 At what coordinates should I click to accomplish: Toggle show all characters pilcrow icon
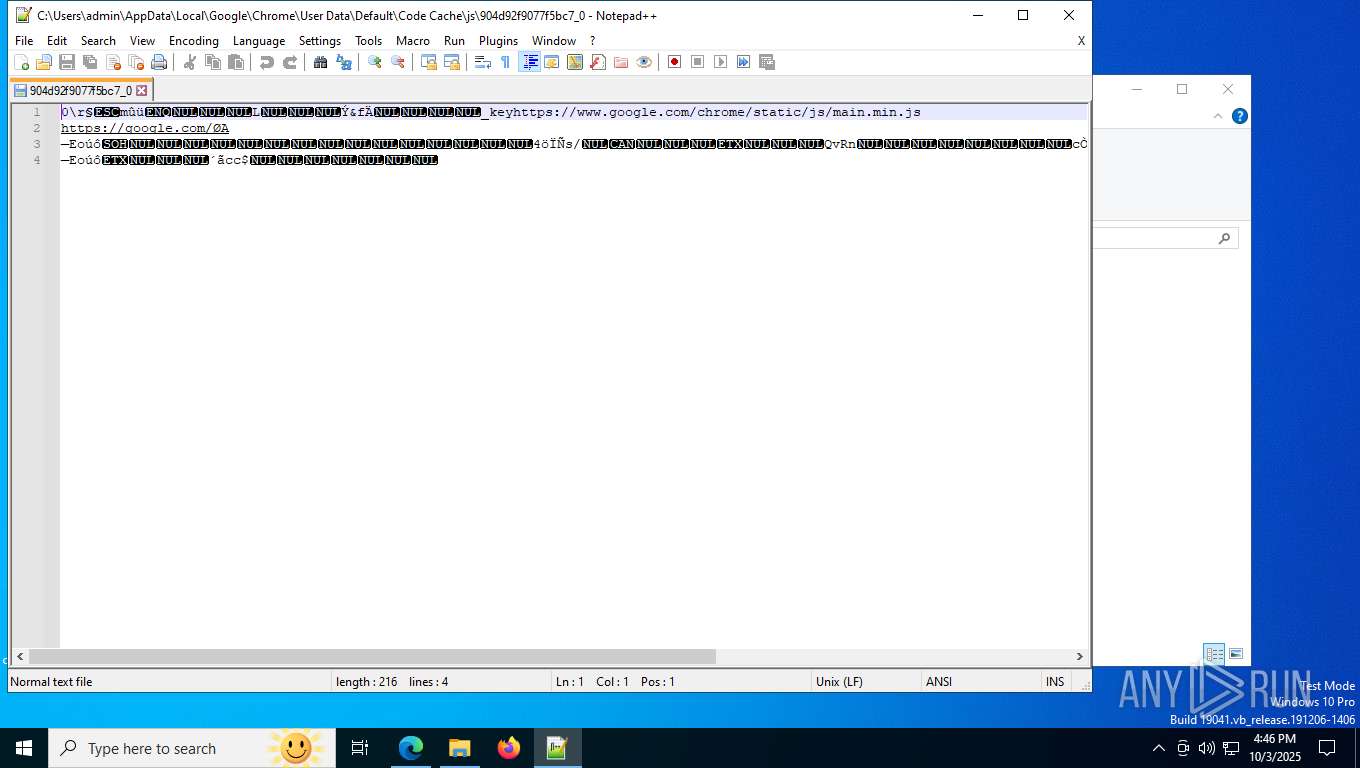tap(506, 62)
